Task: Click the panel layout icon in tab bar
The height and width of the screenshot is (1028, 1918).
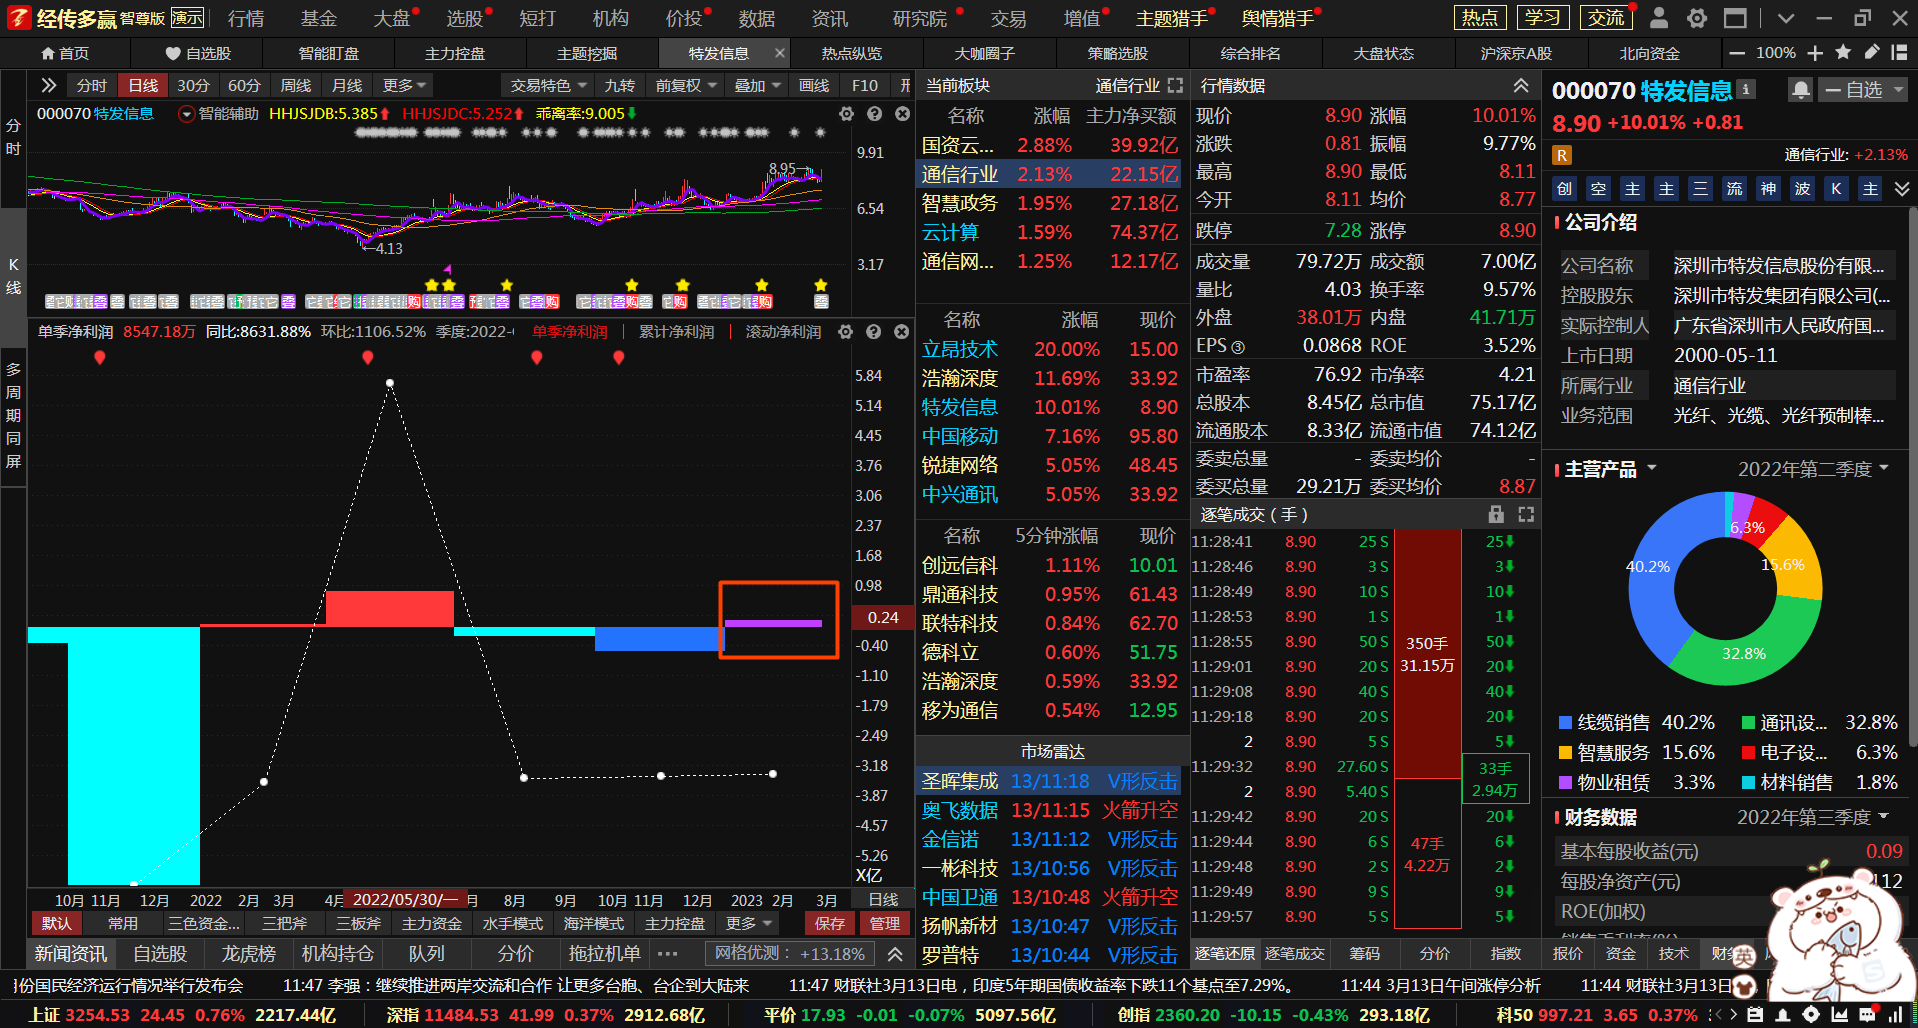Action: (x=1899, y=53)
